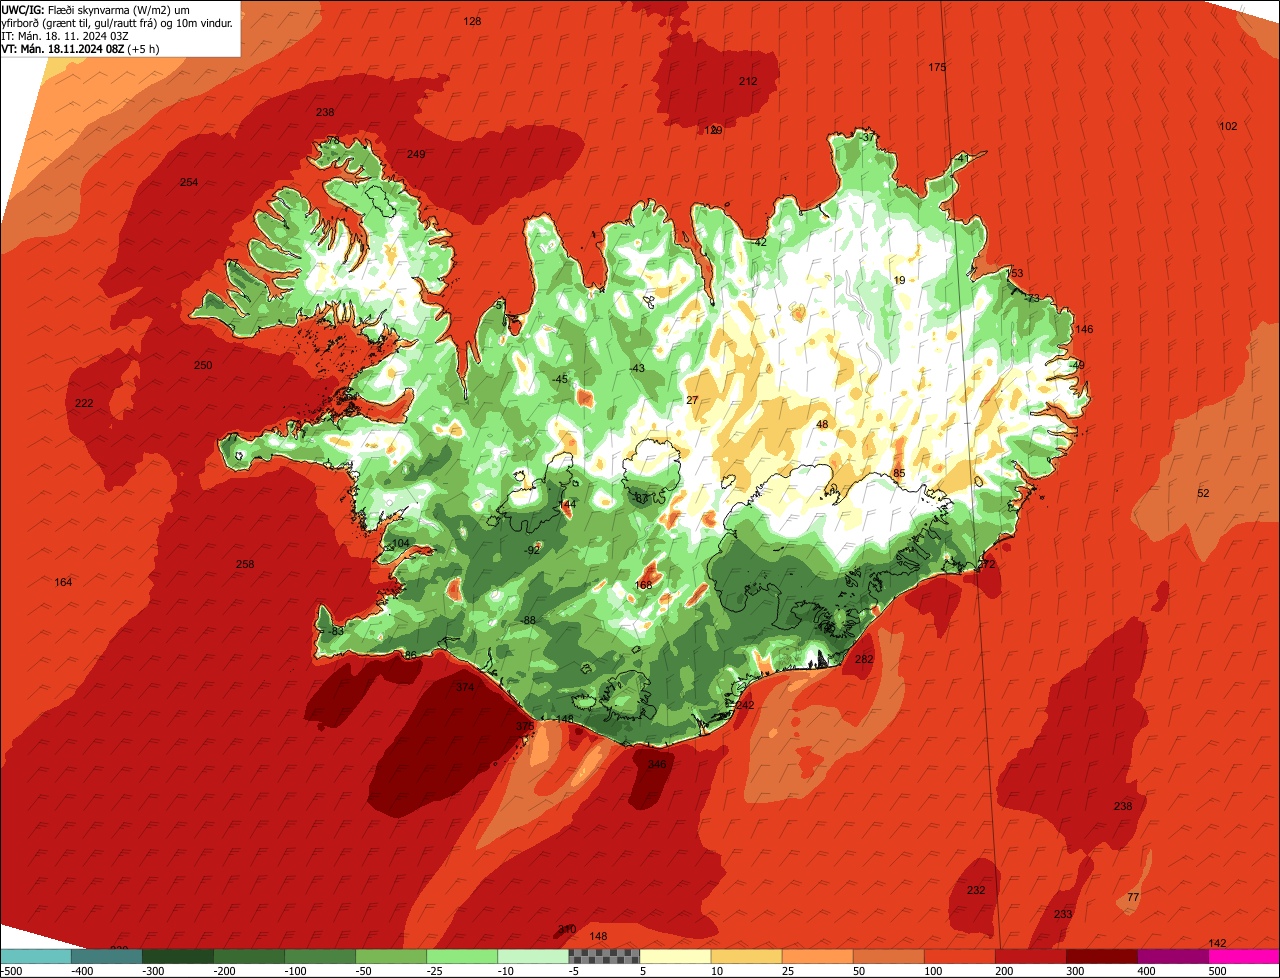Click the -88 value in southern Iceland

tap(528, 621)
